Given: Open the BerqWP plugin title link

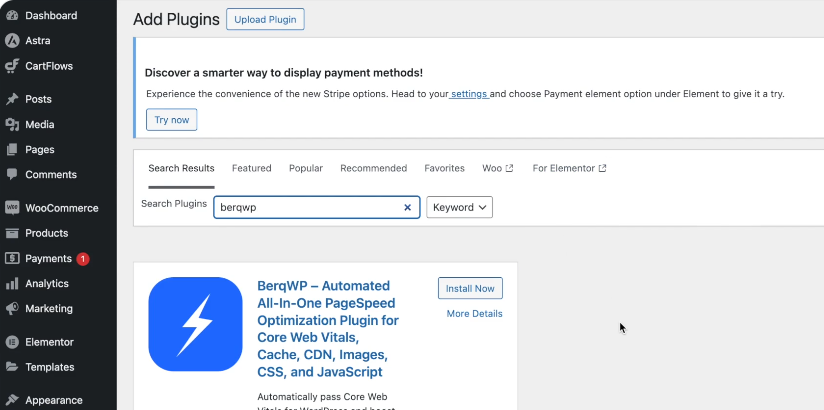Looking at the screenshot, I should 328,329.
